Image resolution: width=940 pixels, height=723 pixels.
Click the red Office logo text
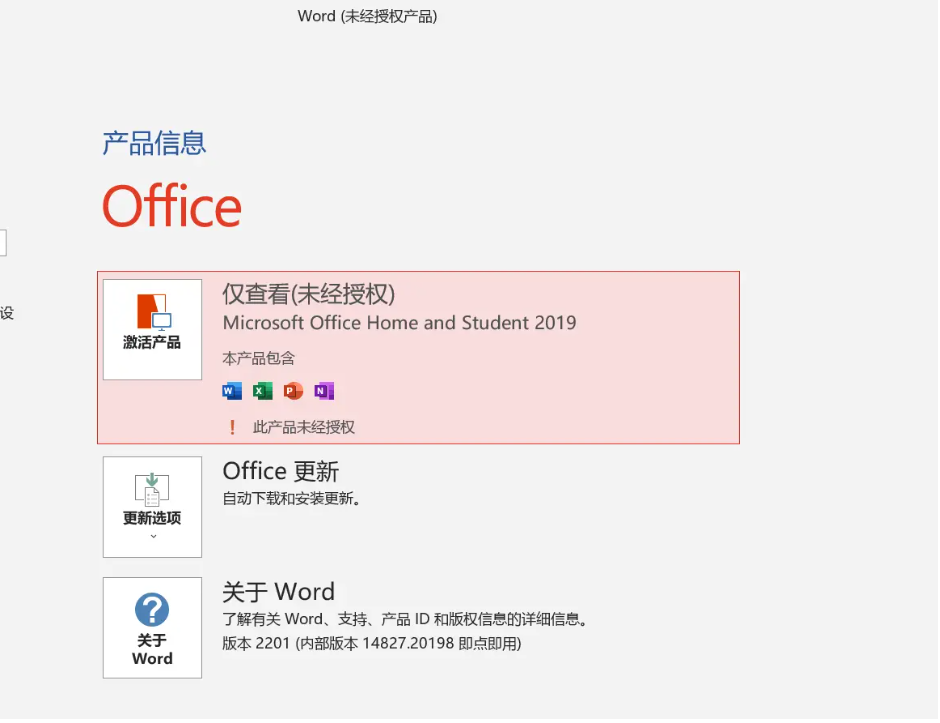pos(172,206)
